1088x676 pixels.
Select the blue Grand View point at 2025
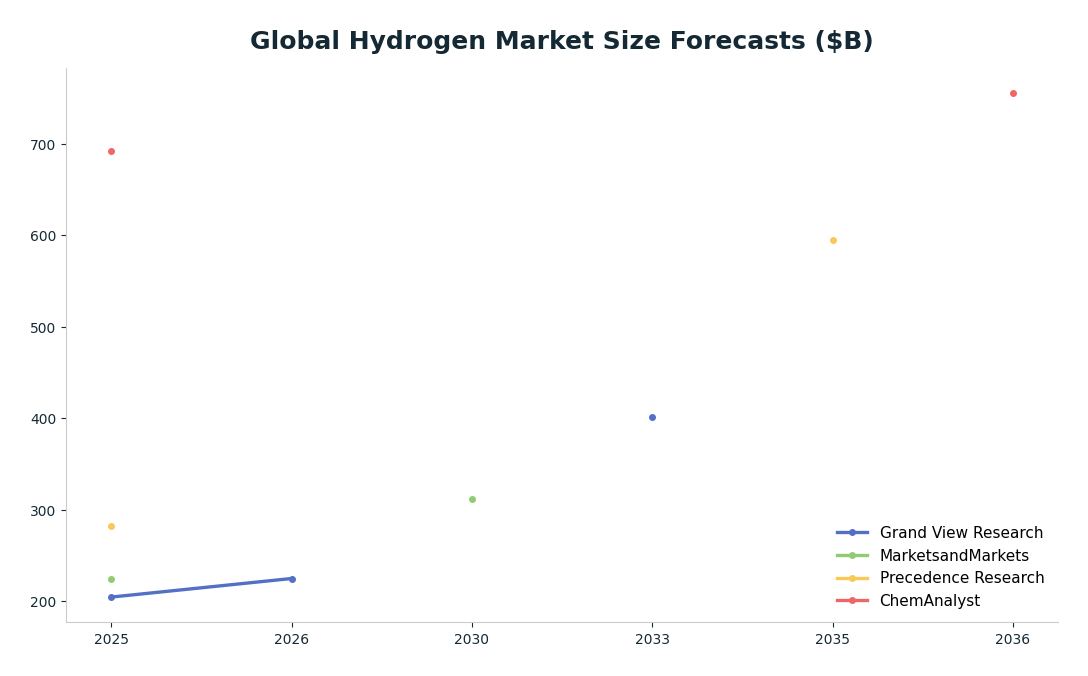pos(111,598)
